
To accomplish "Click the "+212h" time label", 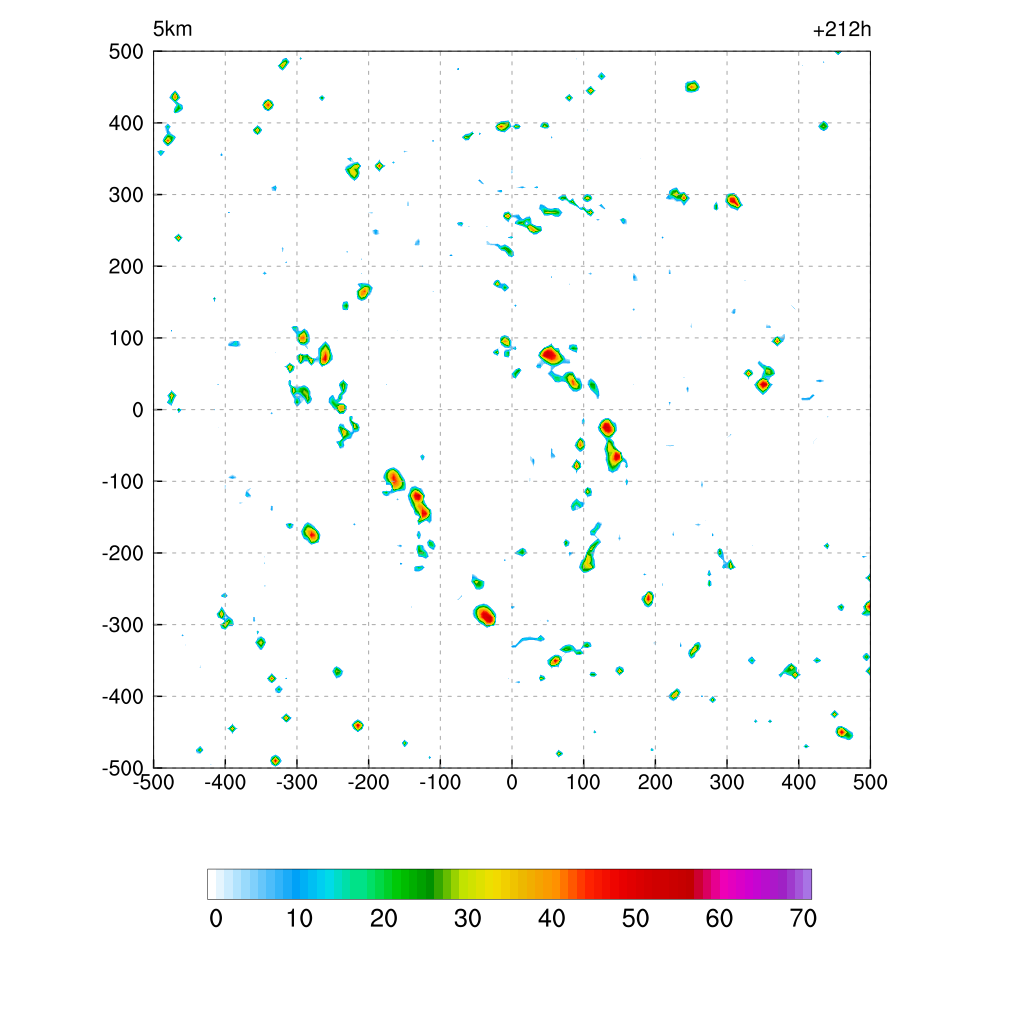I will (842, 29).
